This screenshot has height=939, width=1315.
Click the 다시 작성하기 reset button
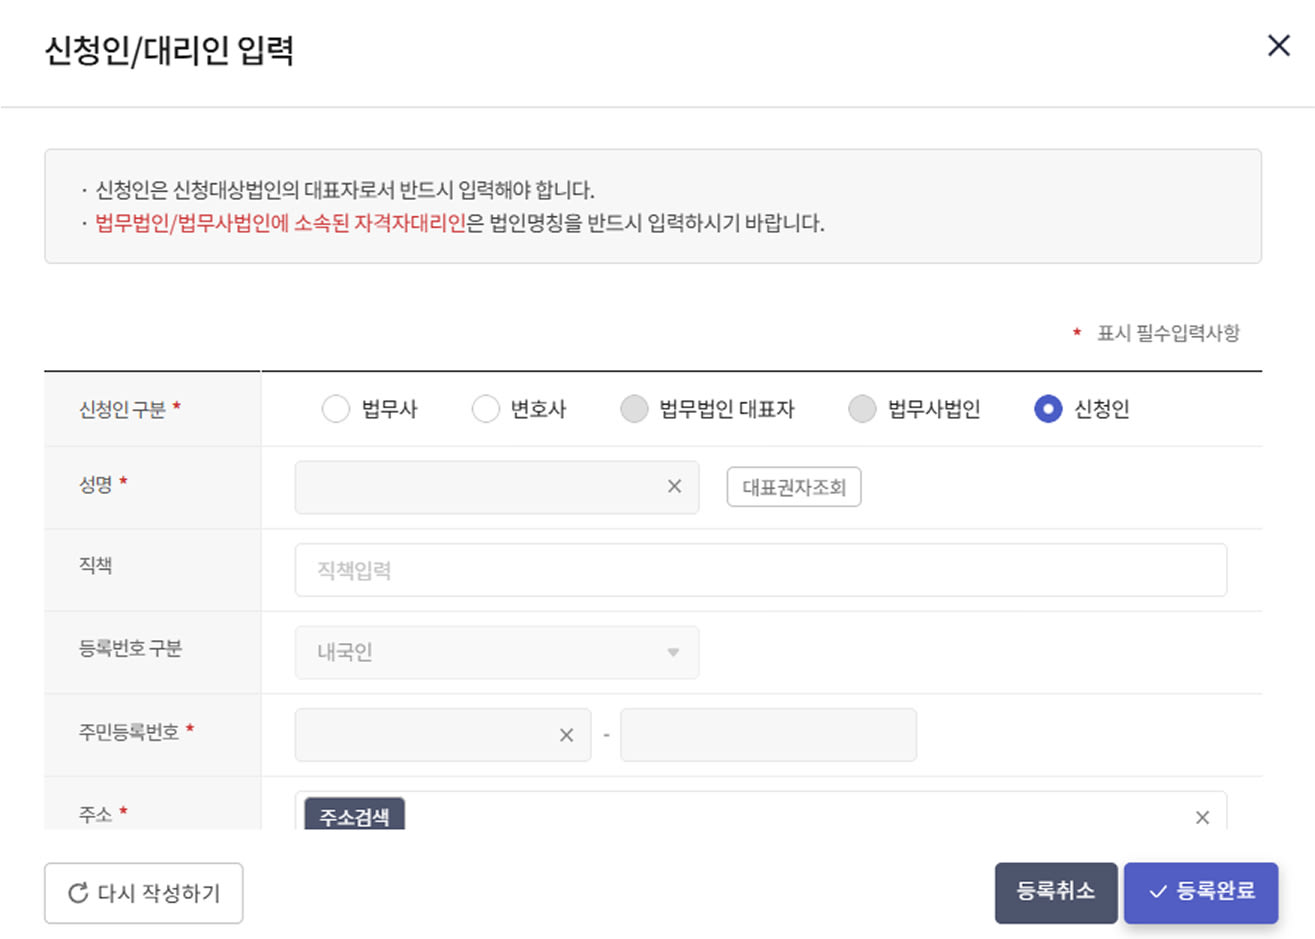point(143,893)
